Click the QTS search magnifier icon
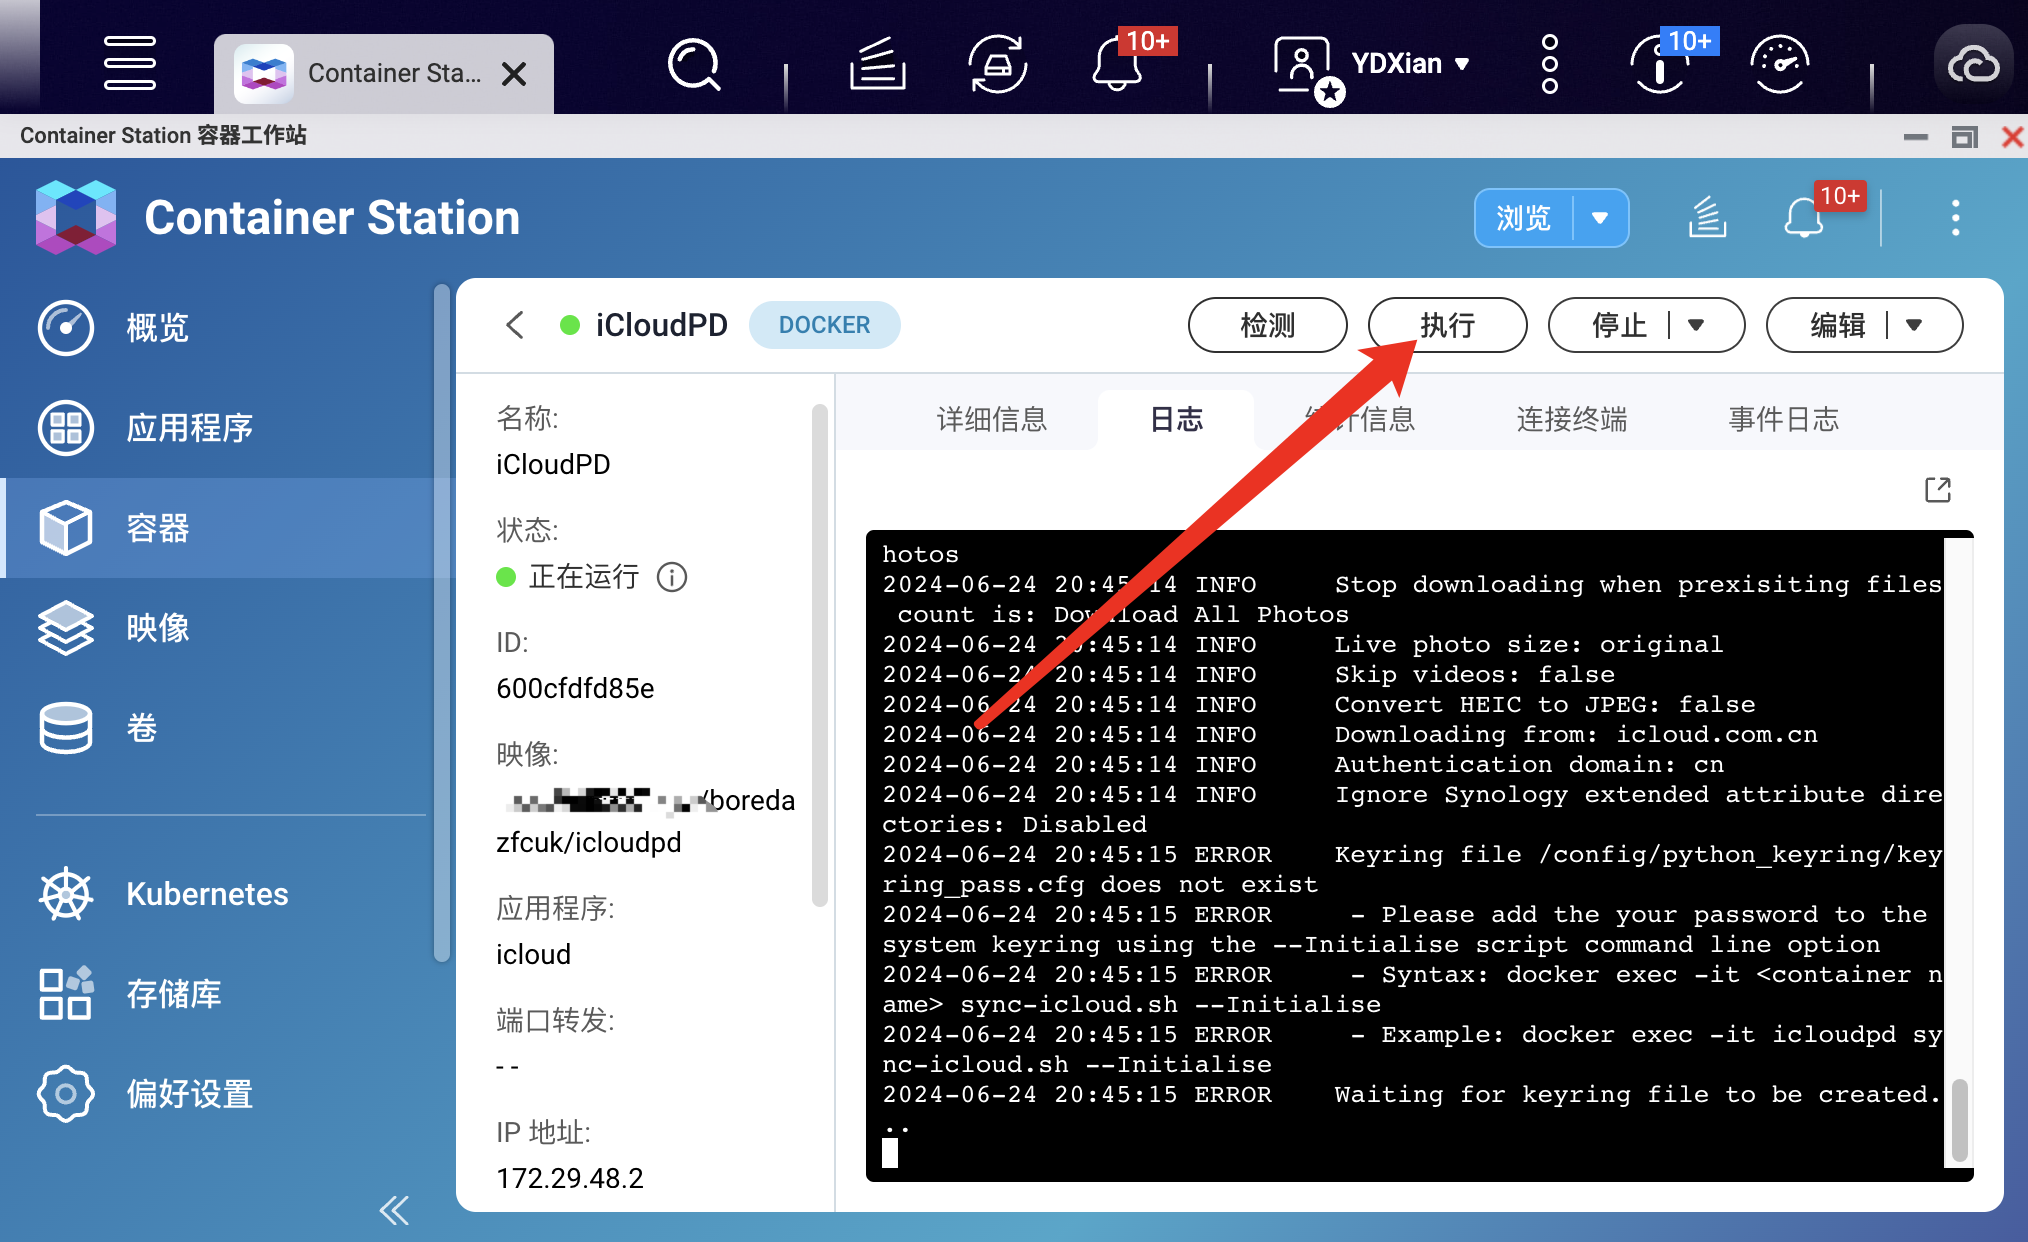This screenshot has height=1242, width=2028. 694,65
